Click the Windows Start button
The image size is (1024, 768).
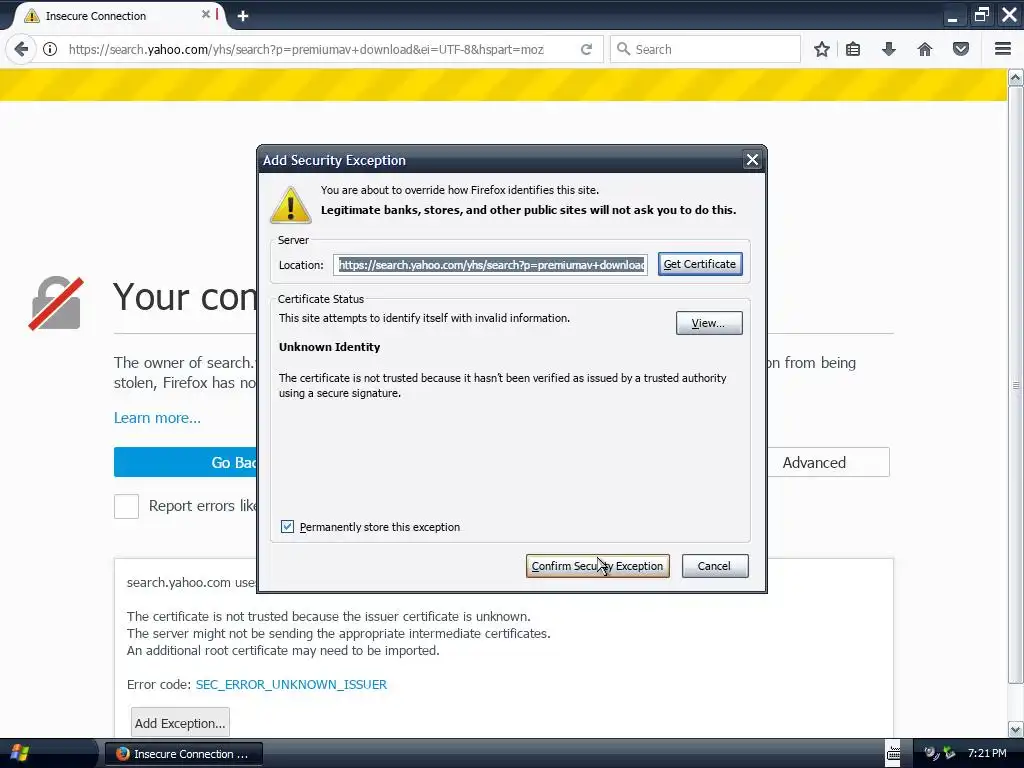tap(20, 753)
